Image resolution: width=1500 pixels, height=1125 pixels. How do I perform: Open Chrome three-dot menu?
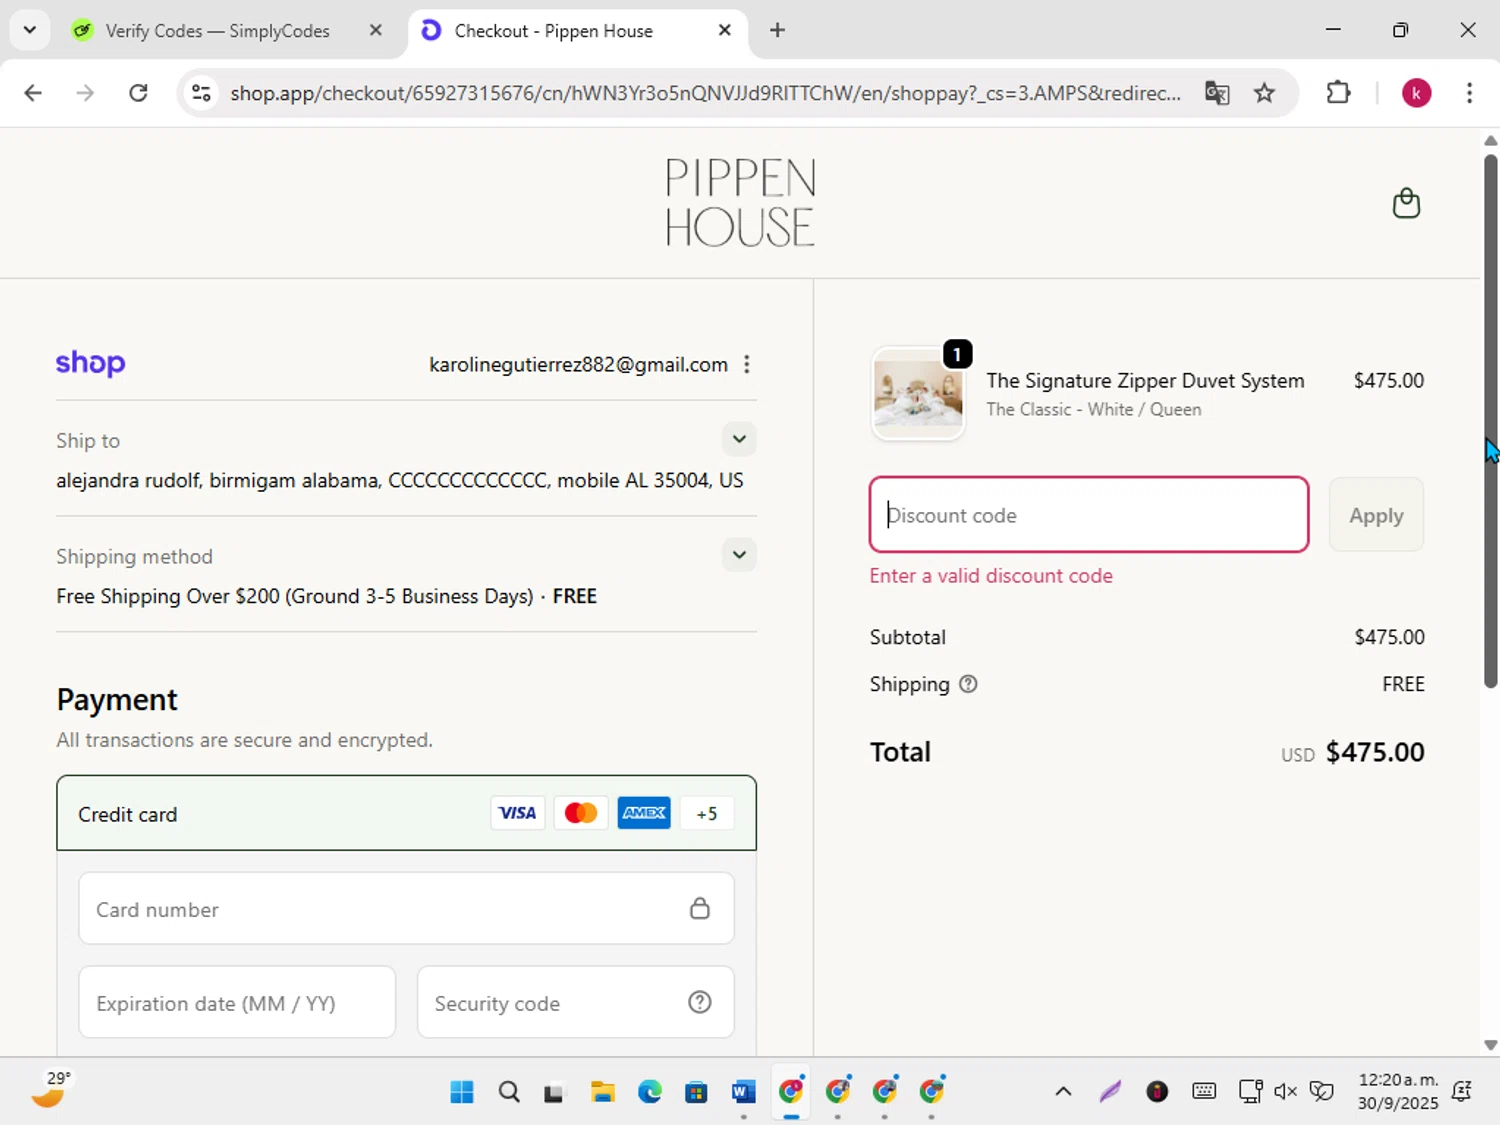(1469, 93)
